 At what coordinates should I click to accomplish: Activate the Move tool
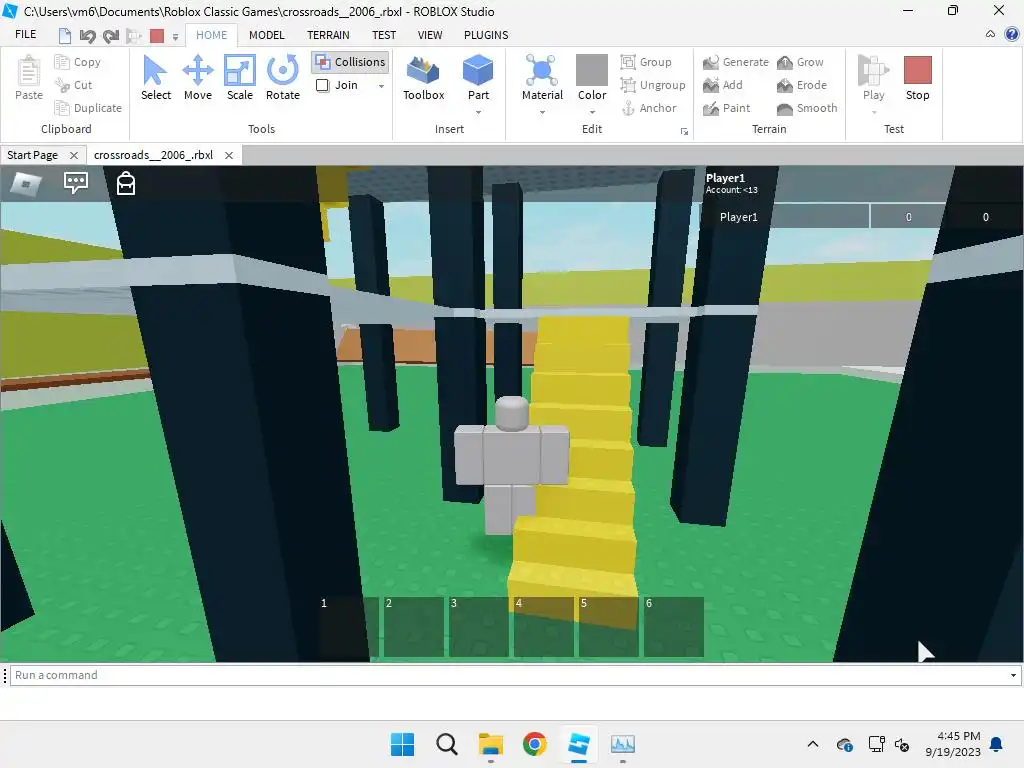pyautogui.click(x=197, y=78)
